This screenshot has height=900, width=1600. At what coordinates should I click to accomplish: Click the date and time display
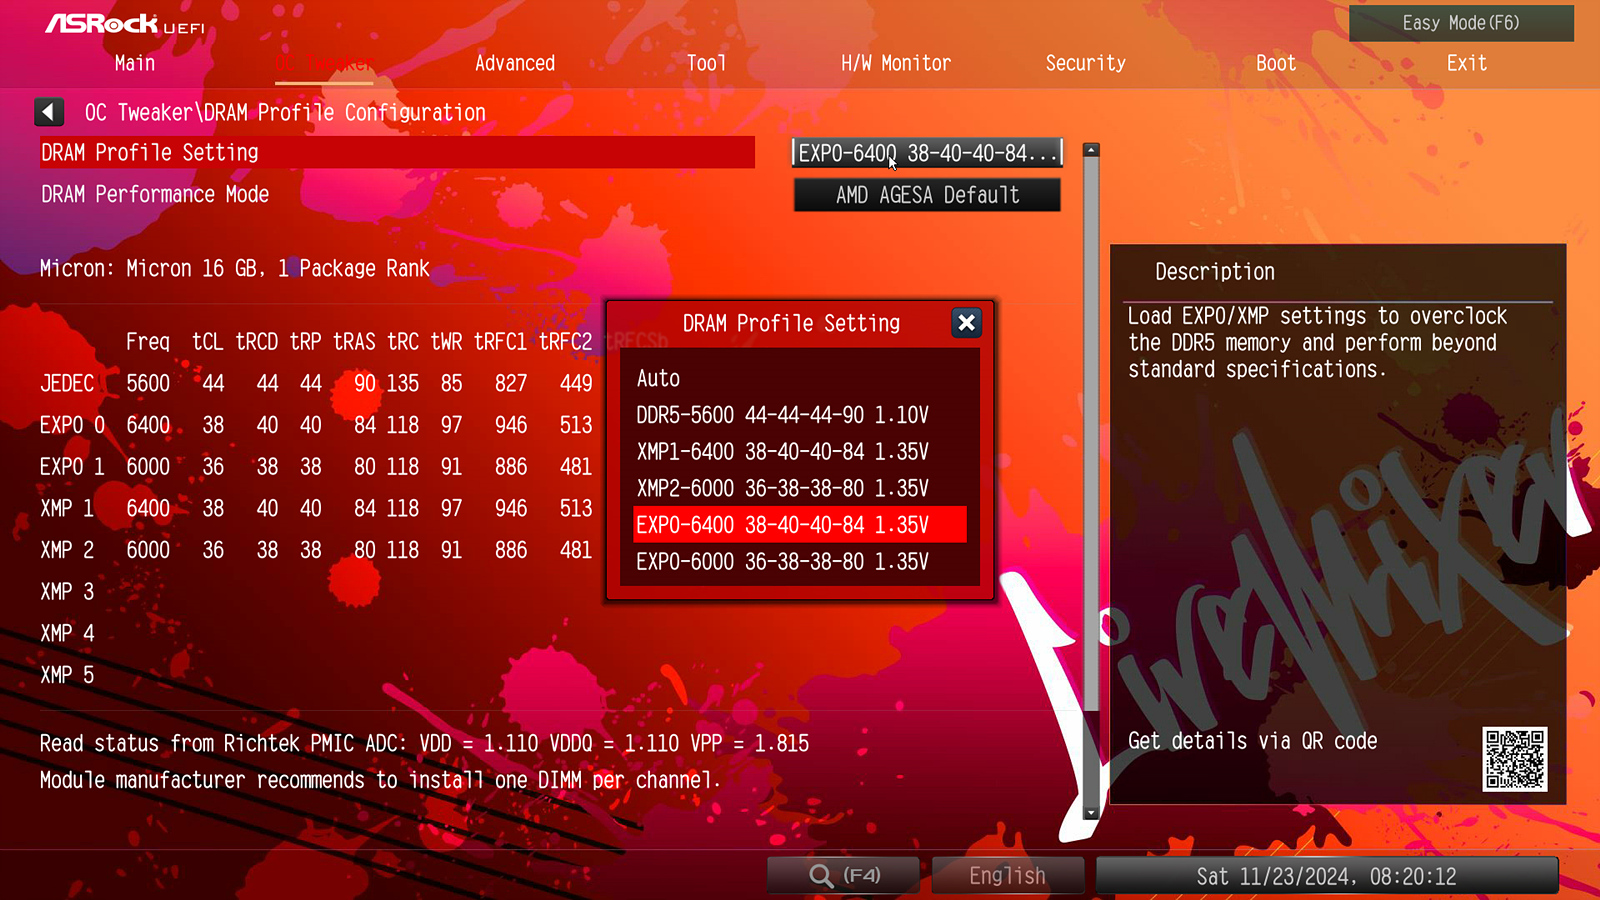[1327, 876]
